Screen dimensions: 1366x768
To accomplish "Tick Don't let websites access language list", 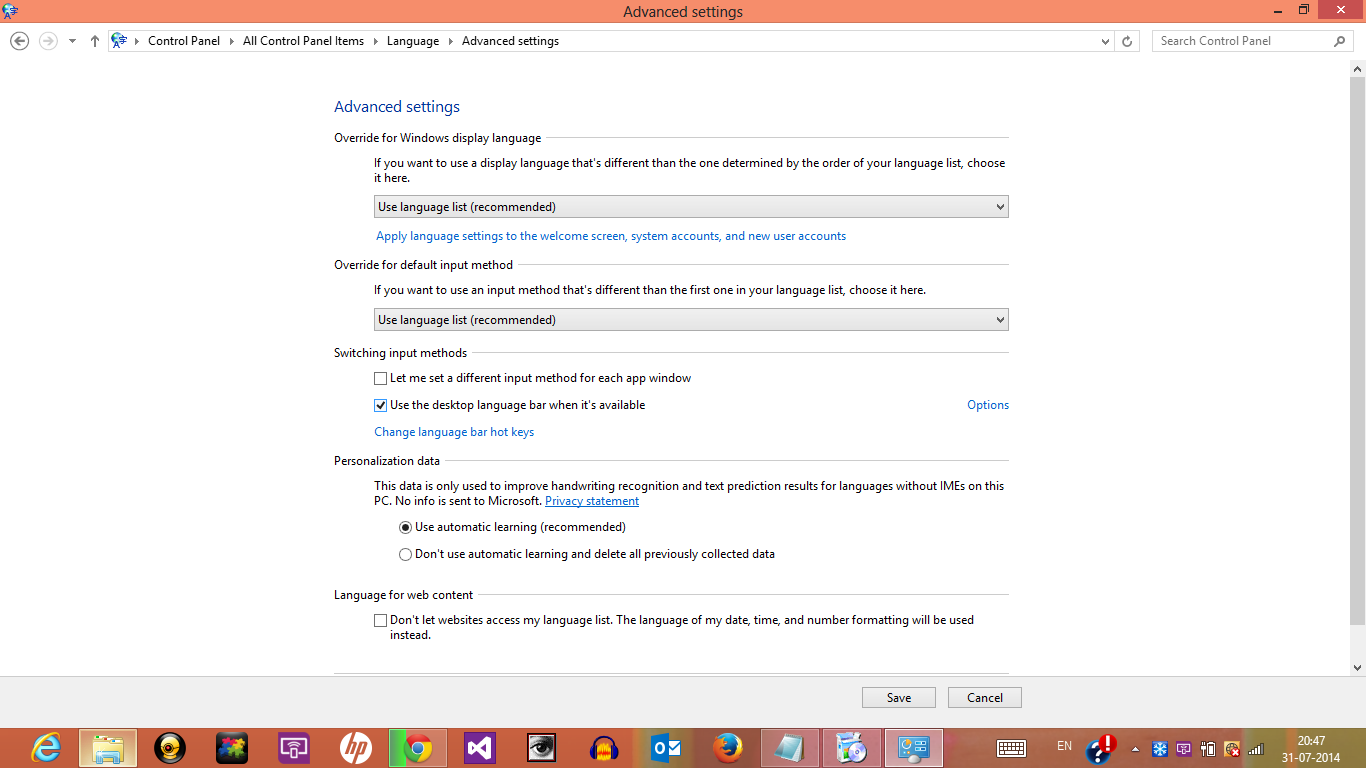I will pyautogui.click(x=380, y=620).
